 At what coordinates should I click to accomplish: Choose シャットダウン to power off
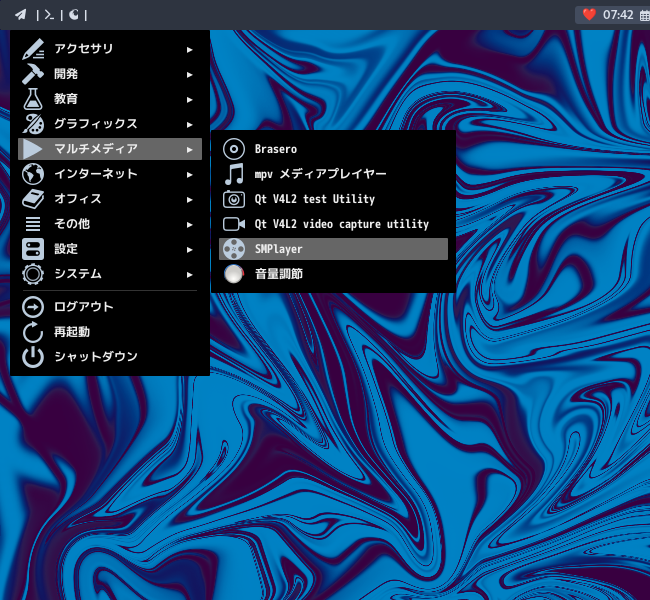coord(110,357)
